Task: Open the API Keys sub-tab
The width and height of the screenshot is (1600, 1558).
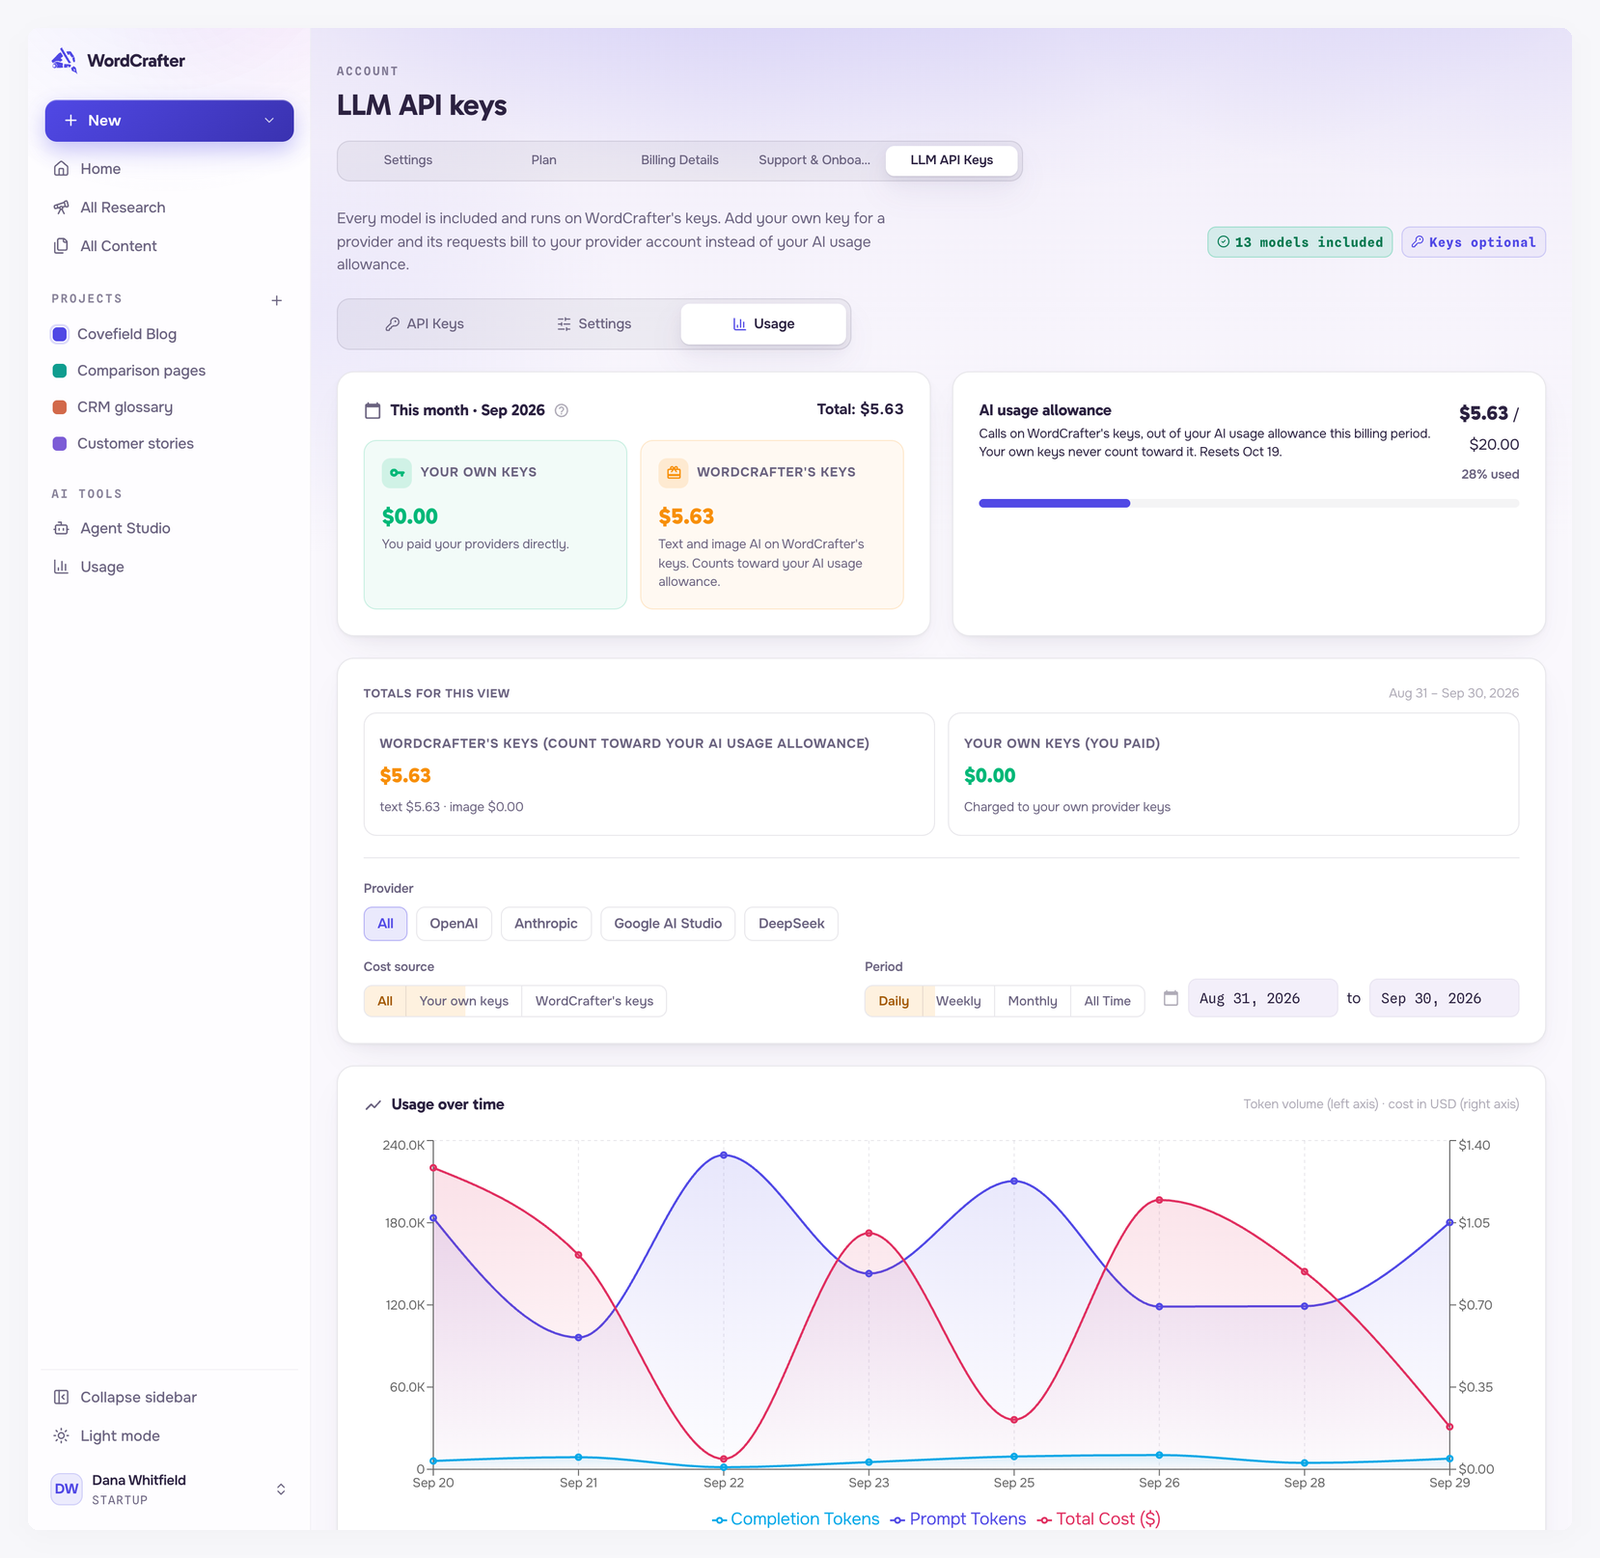Action: coord(425,324)
